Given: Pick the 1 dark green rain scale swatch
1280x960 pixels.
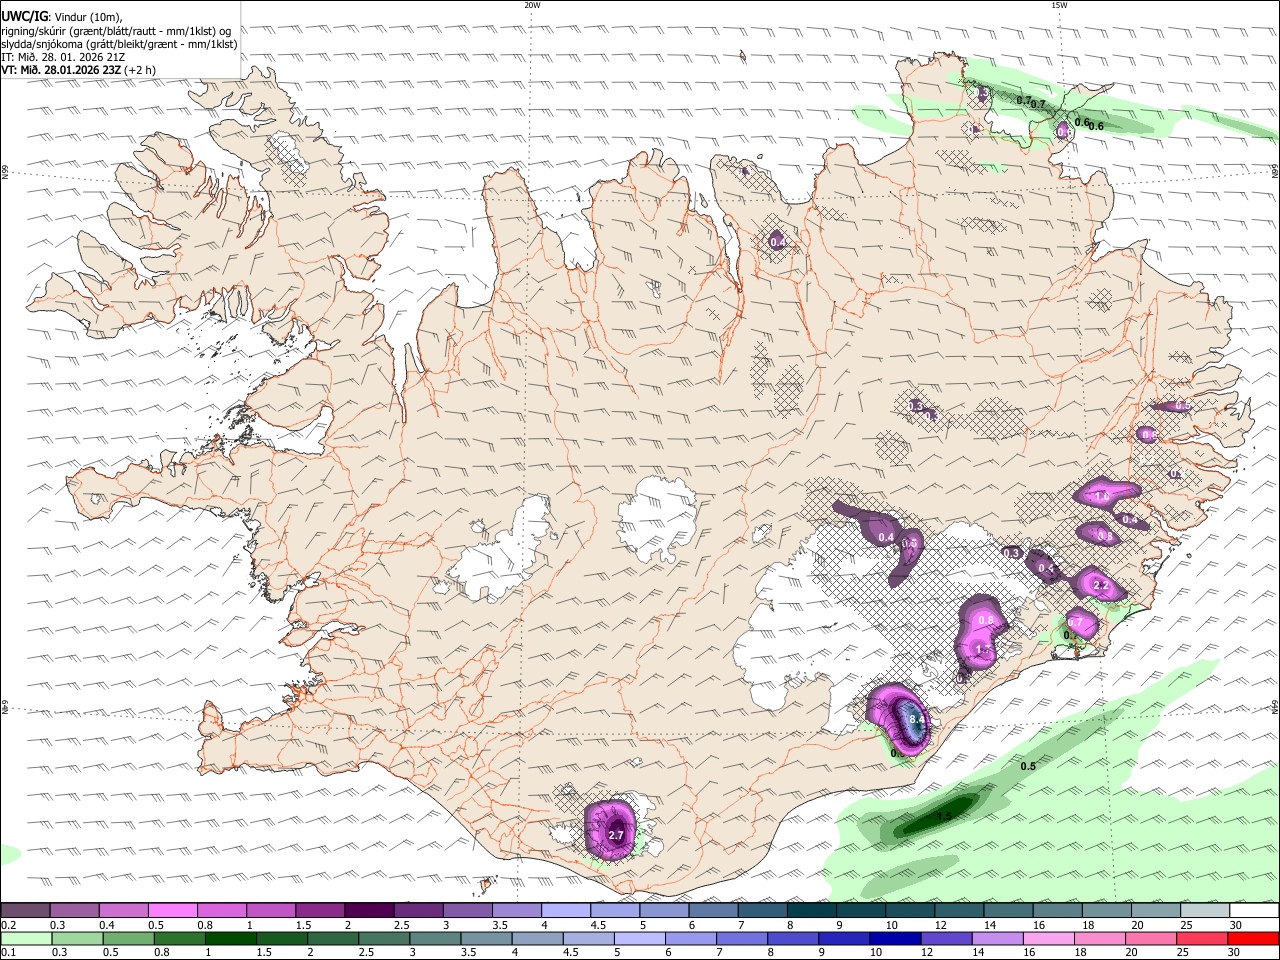Looking at the screenshot, I should click(x=233, y=938).
